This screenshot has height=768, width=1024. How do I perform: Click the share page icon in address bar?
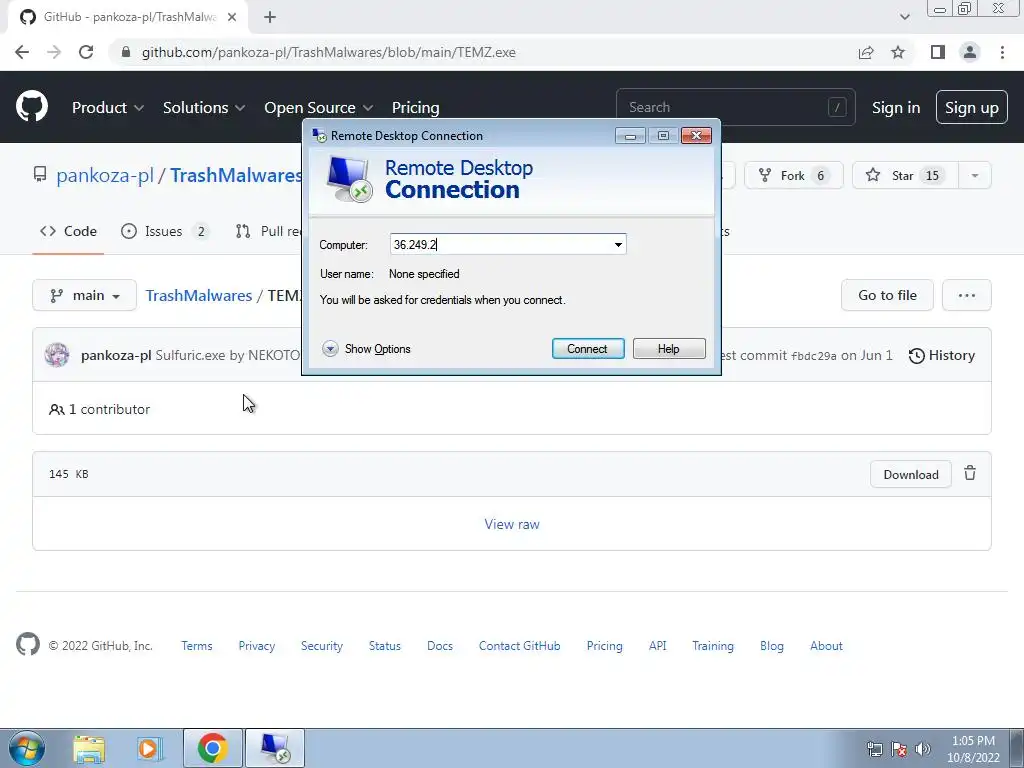pos(866,52)
